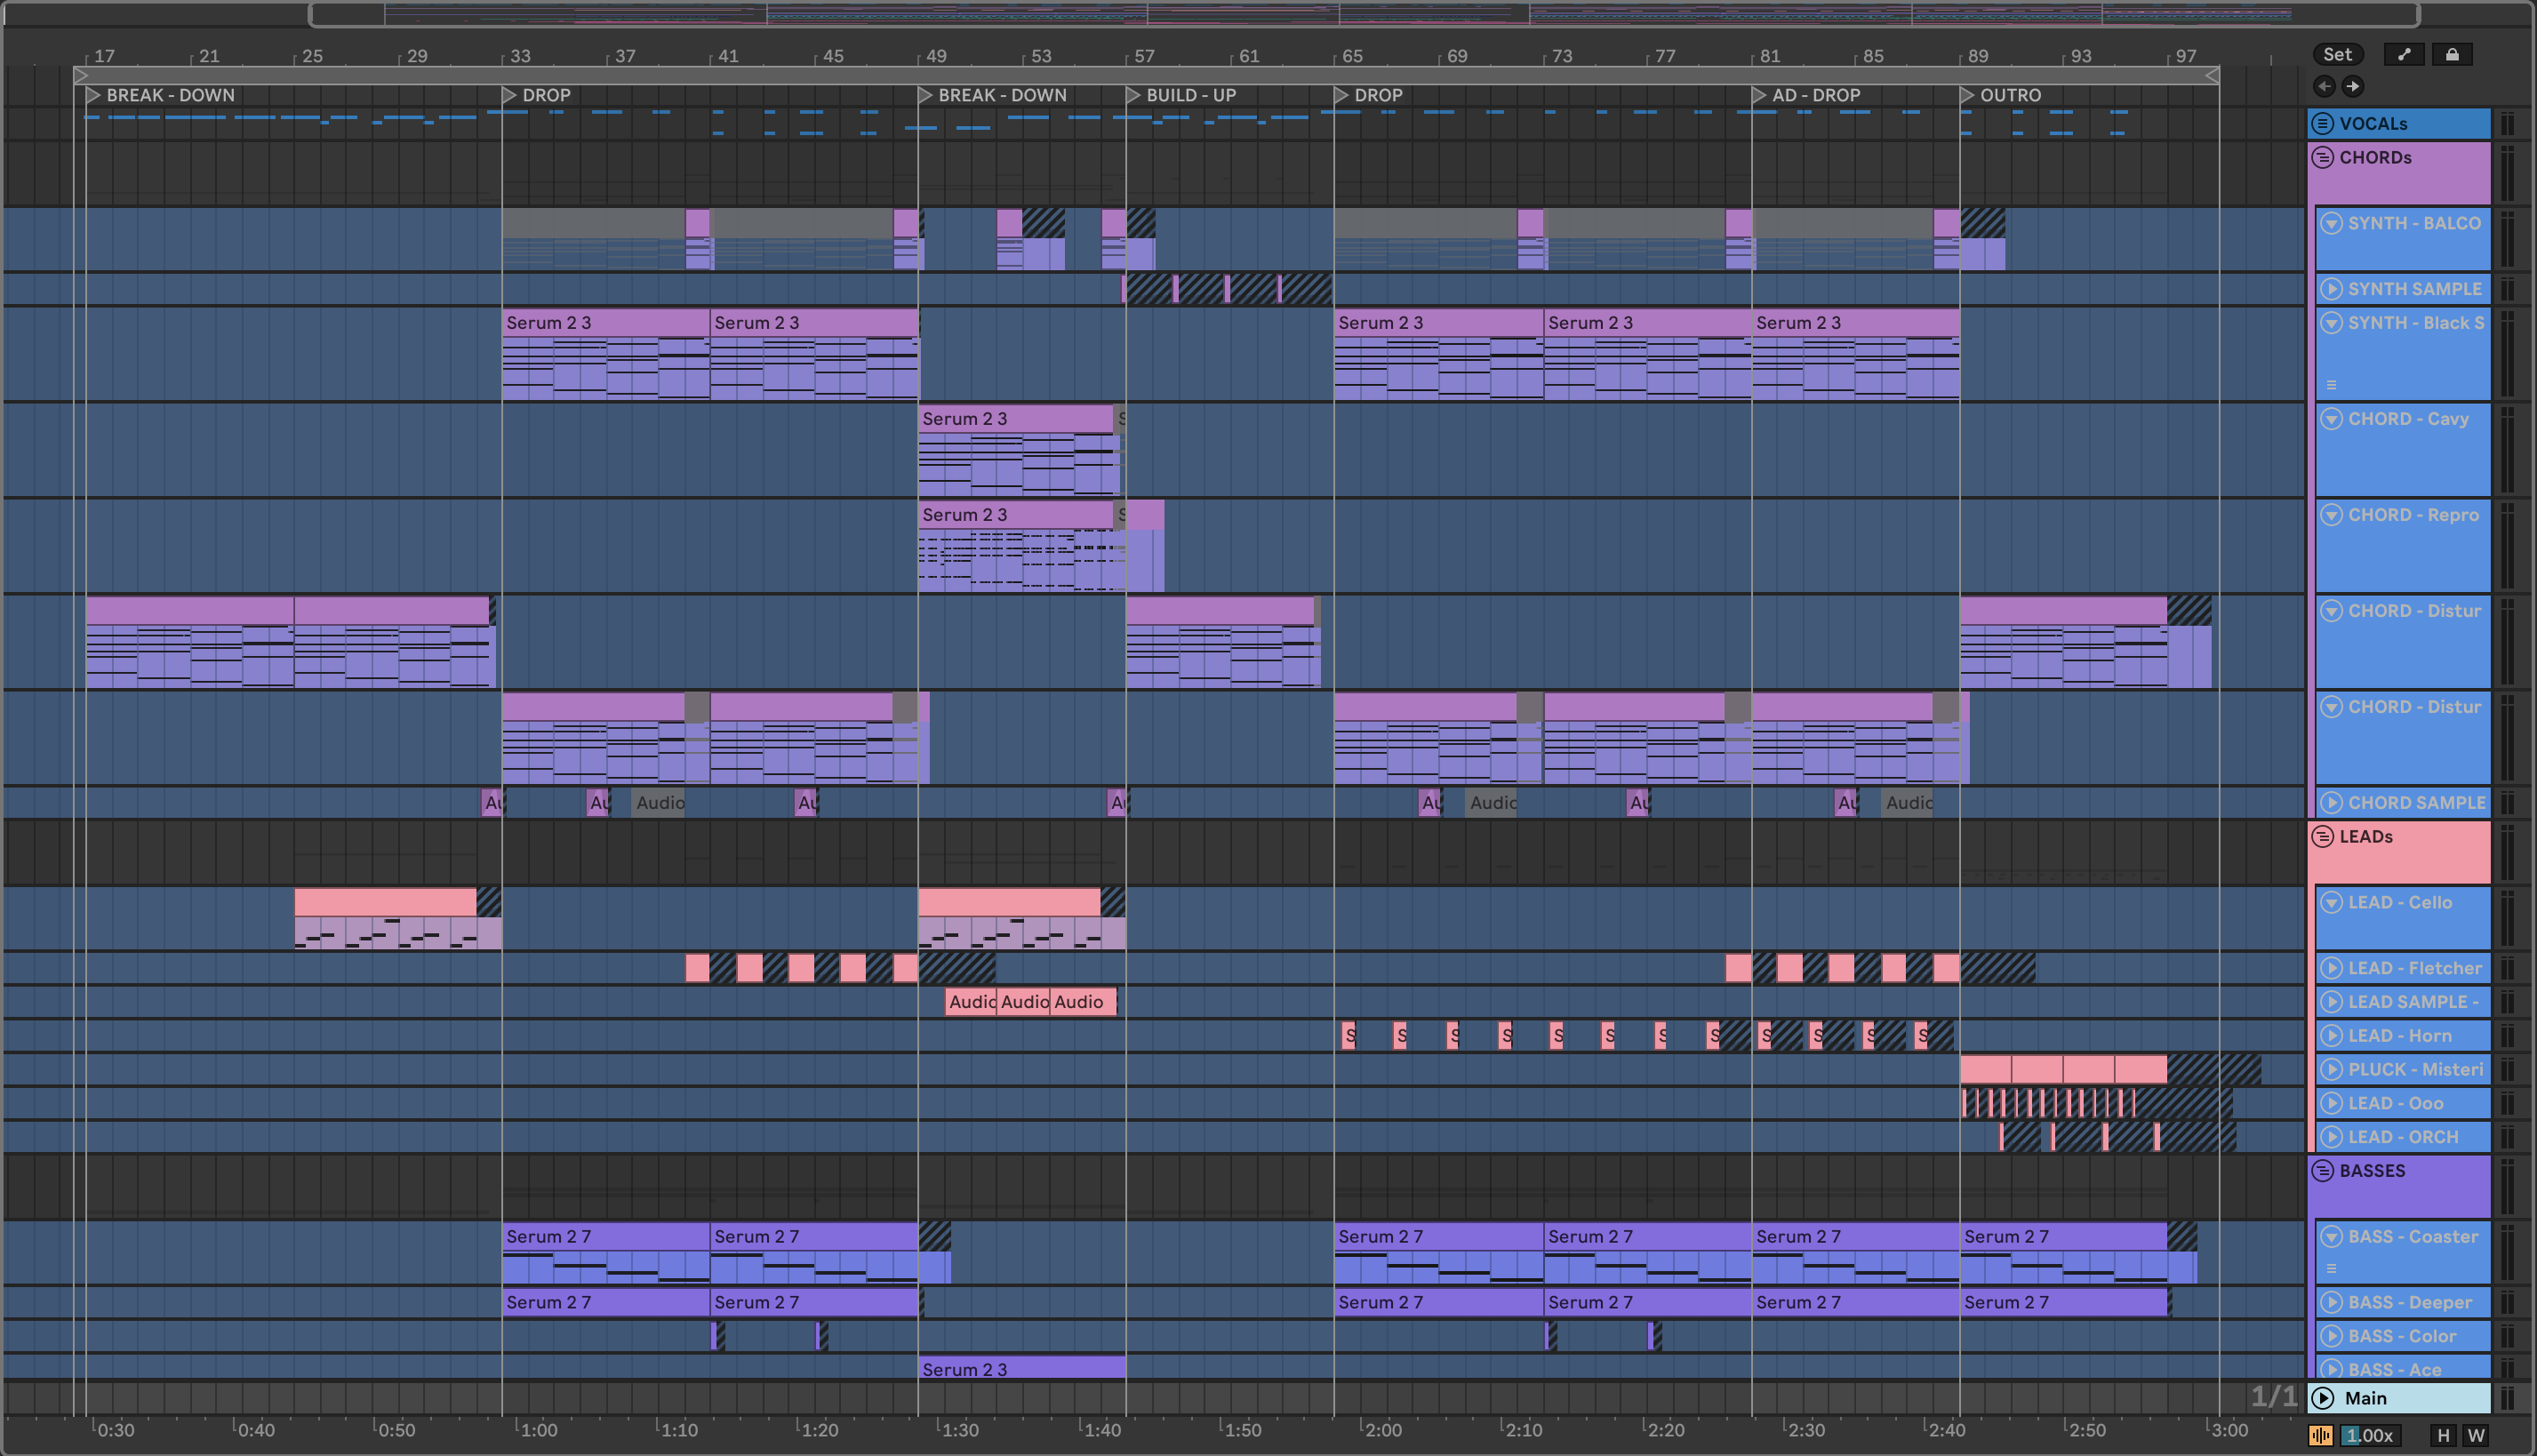Toggle the W optimize width button
Viewport: 2537px width, 1456px height.
tap(2476, 1435)
